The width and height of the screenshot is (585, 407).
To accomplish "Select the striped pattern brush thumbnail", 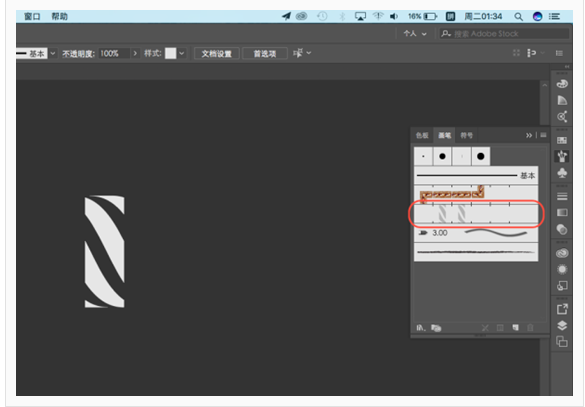I will [476, 214].
